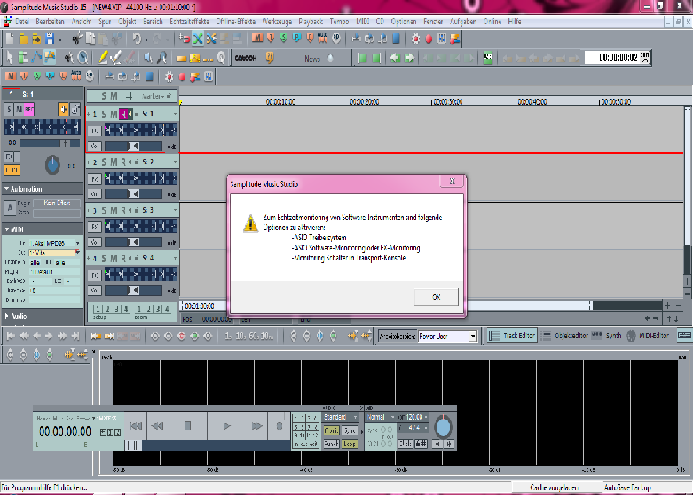This screenshot has width=694, height=495.
Task: Open the Objekt menu
Action: pos(127,21)
